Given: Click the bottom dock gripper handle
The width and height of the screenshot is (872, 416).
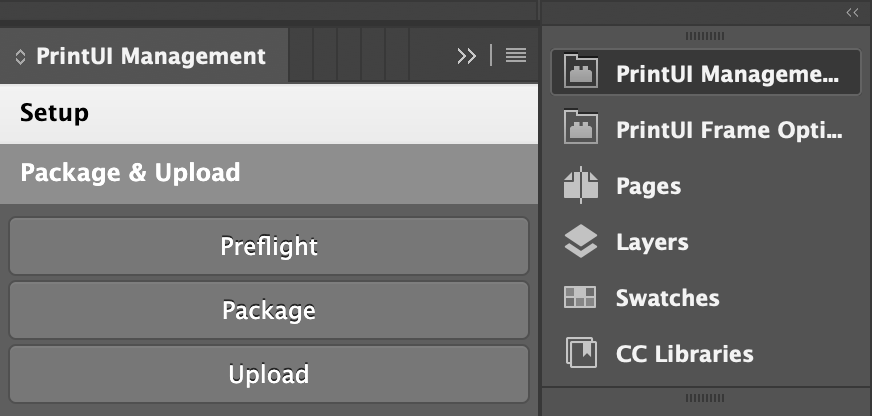Looking at the screenshot, I should click(705, 398).
